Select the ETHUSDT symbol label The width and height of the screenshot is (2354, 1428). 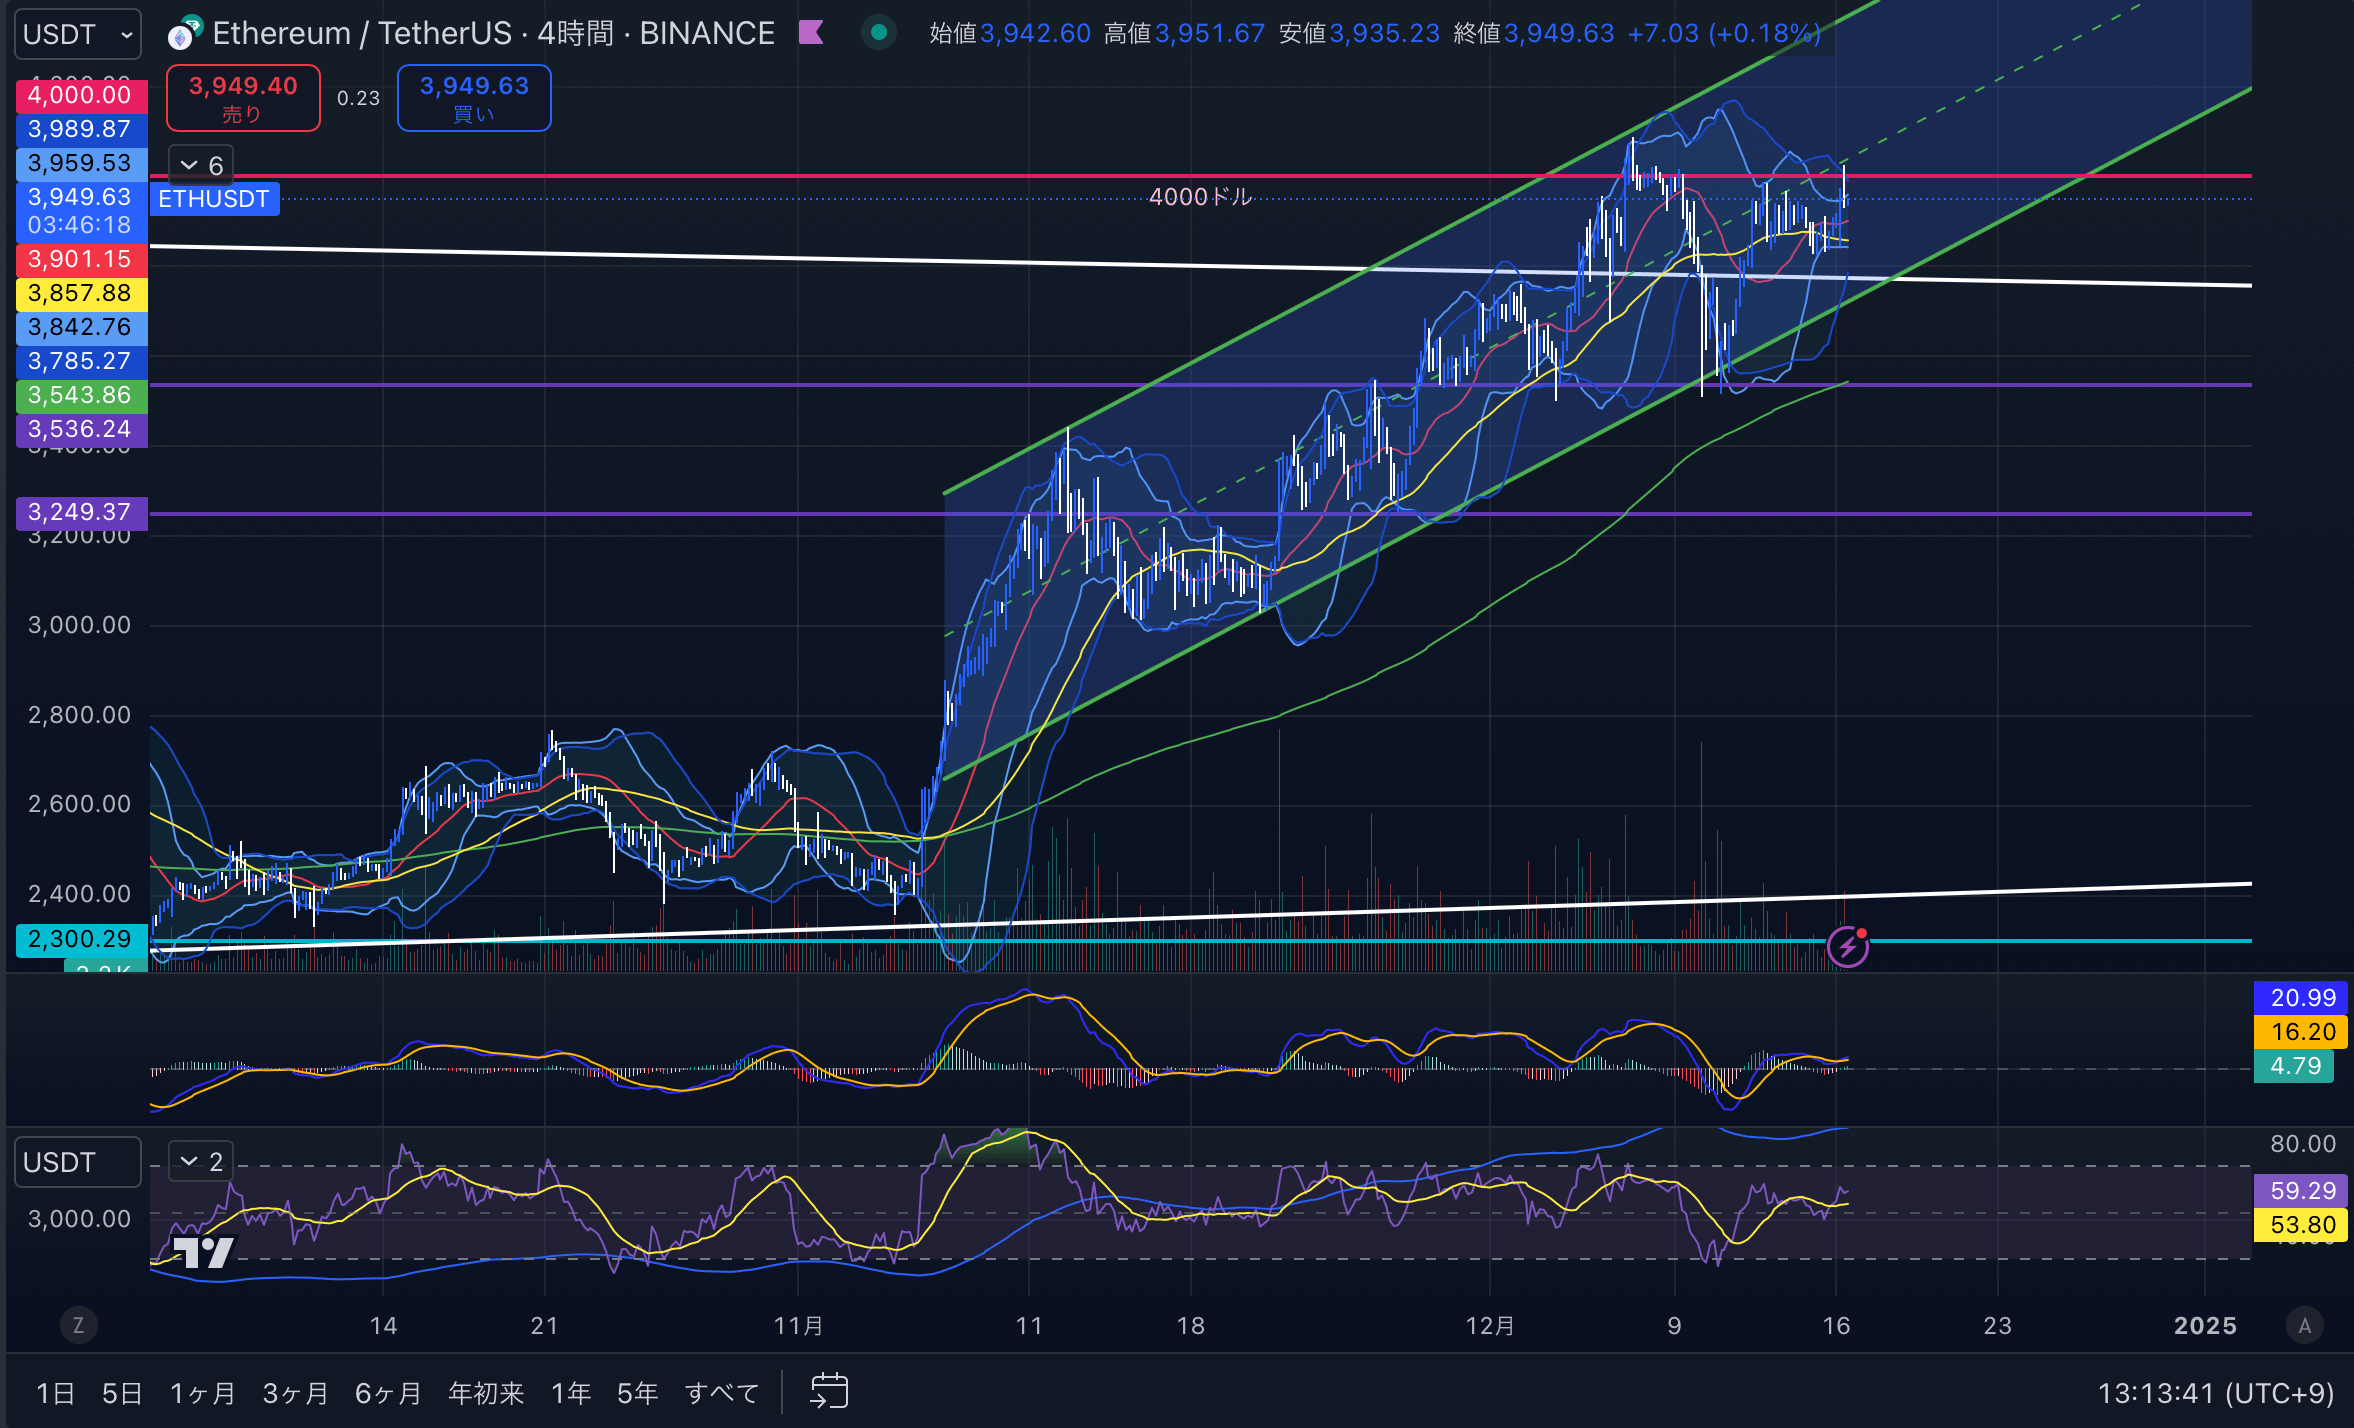[214, 199]
